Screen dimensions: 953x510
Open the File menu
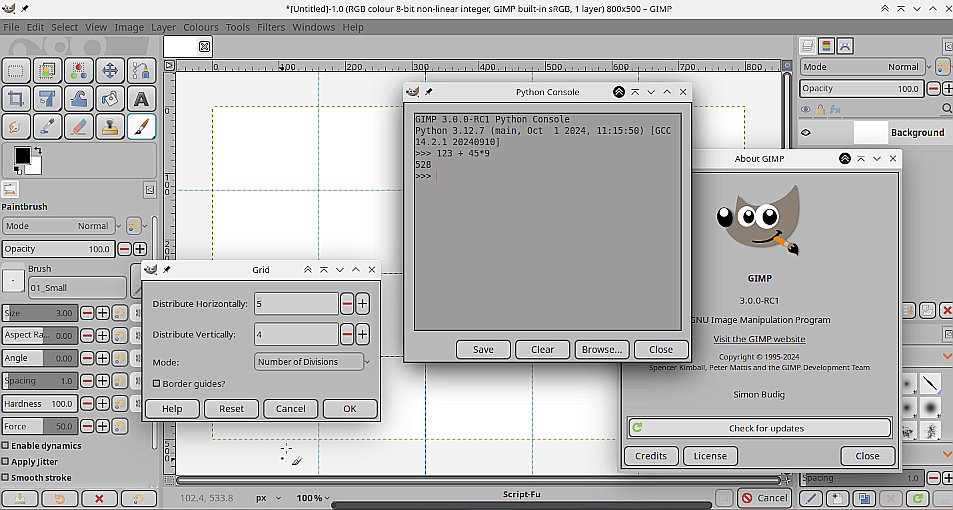click(x=12, y=27)
